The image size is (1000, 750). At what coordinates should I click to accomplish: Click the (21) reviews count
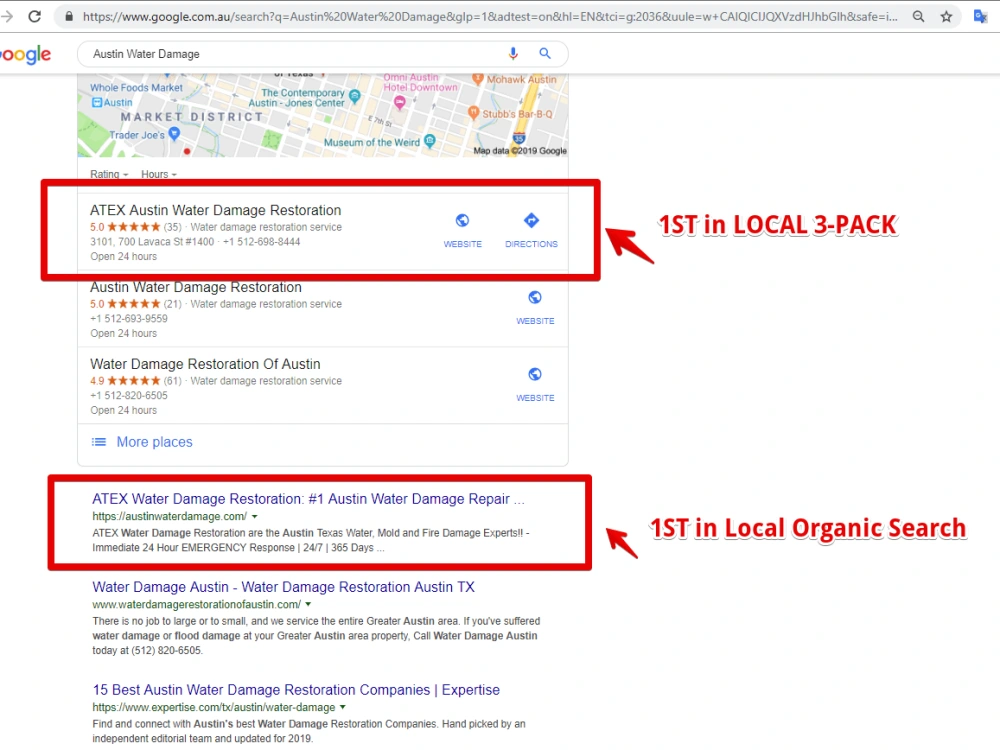tap(172, 304)
